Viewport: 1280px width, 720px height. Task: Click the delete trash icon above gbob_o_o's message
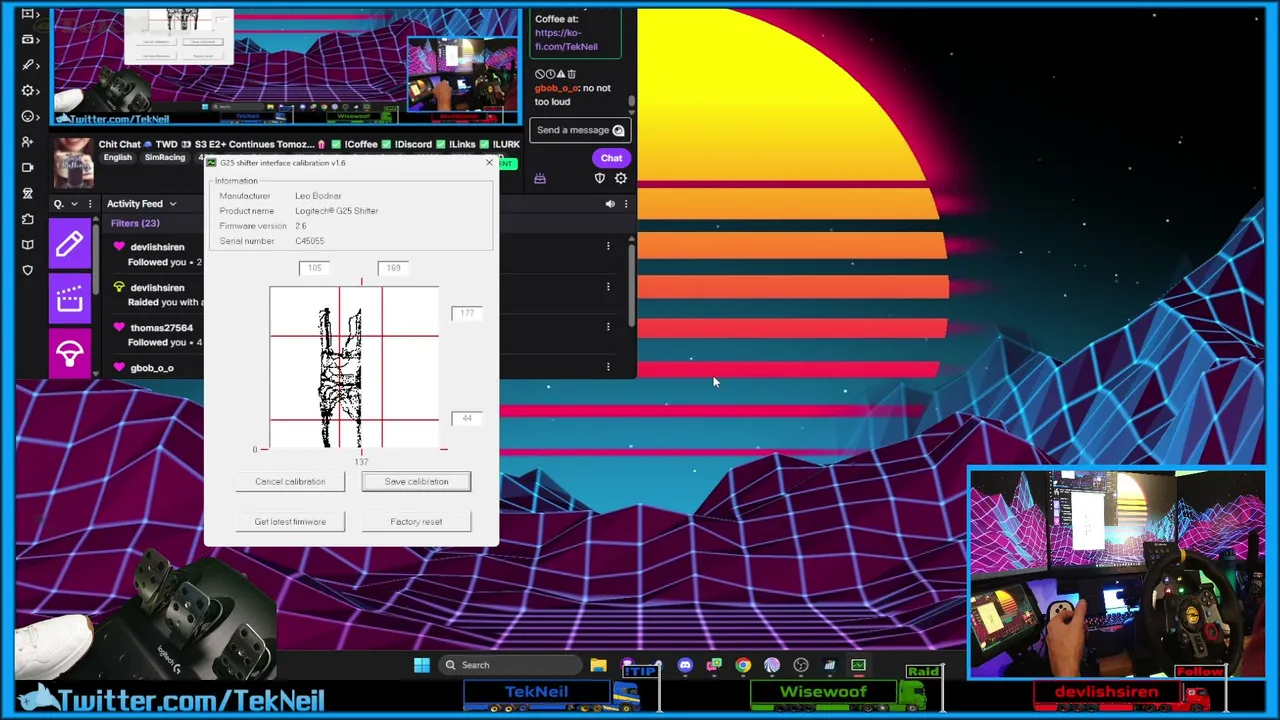point(572,74)
